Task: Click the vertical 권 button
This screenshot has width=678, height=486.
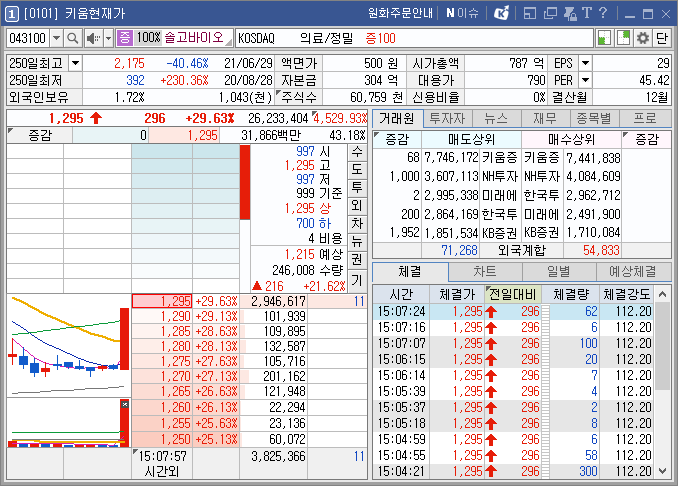Action: click(x=357, y=260)
